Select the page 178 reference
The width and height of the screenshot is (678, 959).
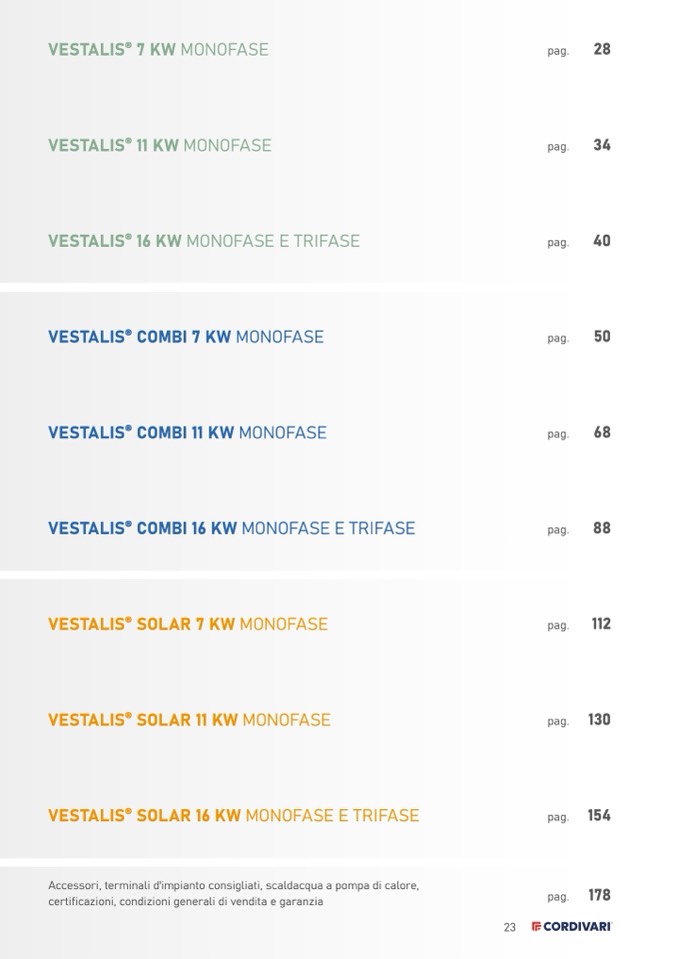coord(599,895)
